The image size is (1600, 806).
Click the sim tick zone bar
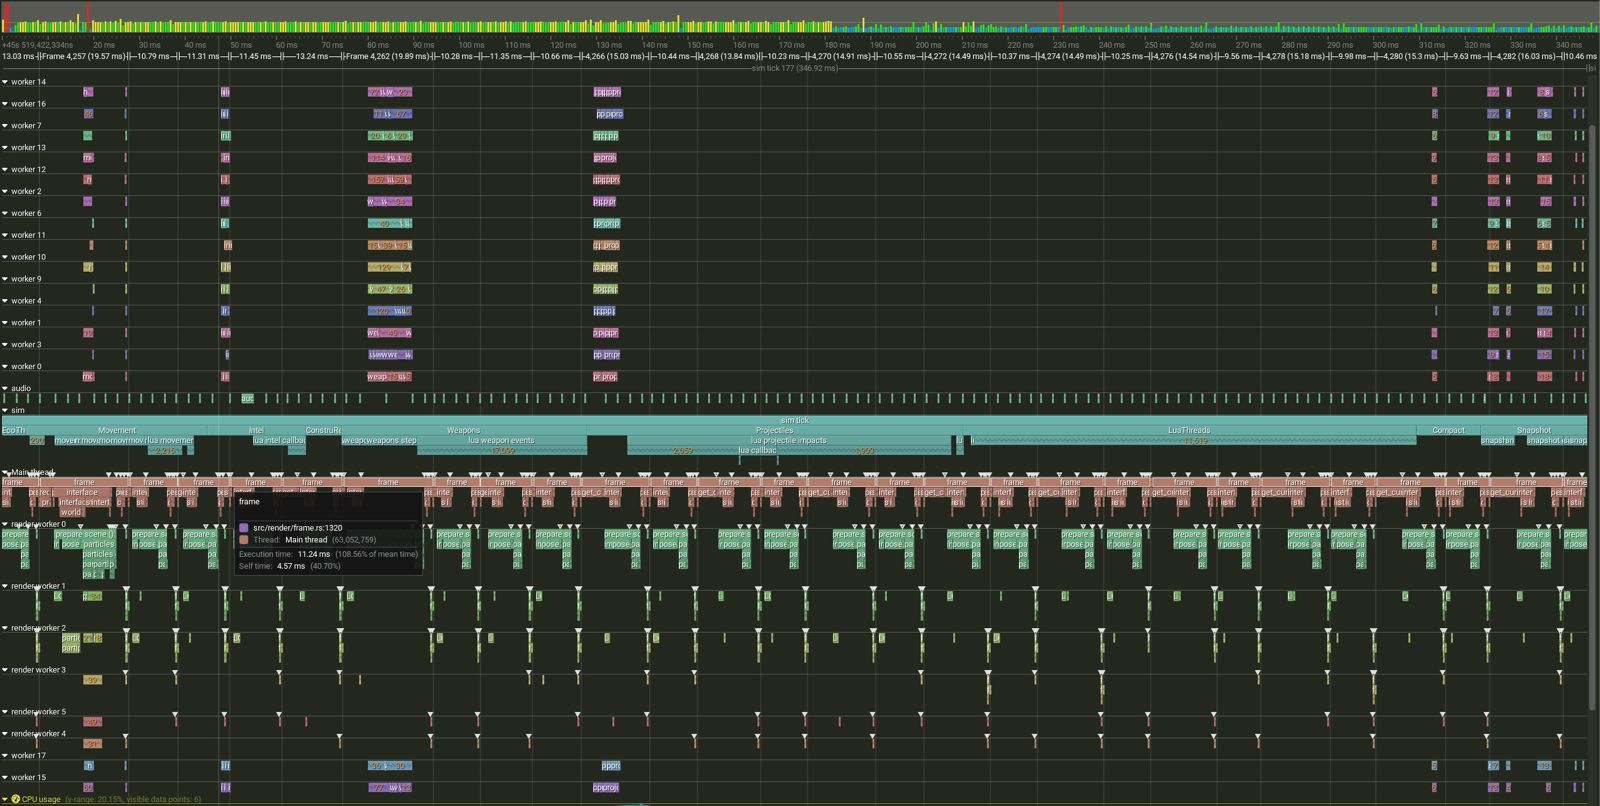pyautogui.click(x=795, y=420)
